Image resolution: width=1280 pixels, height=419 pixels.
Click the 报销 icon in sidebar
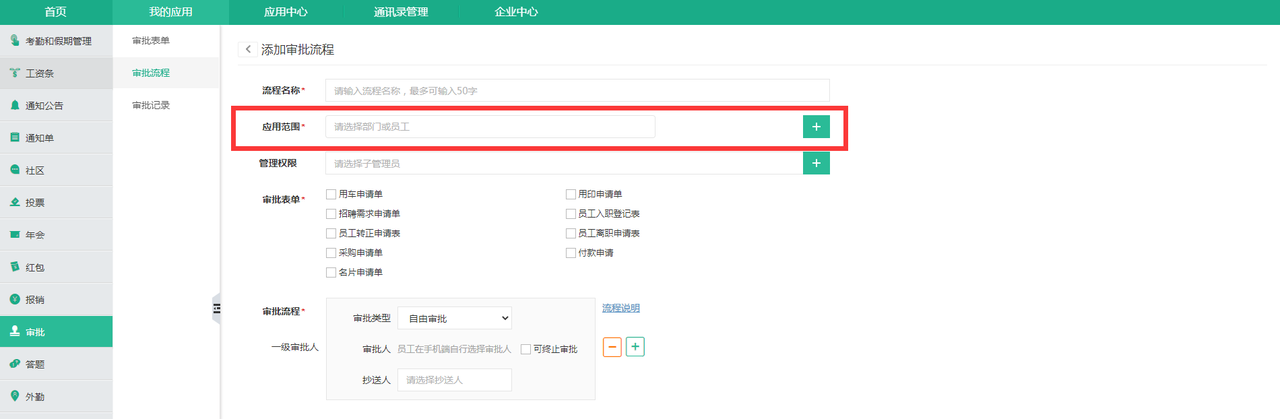point(15,299)
